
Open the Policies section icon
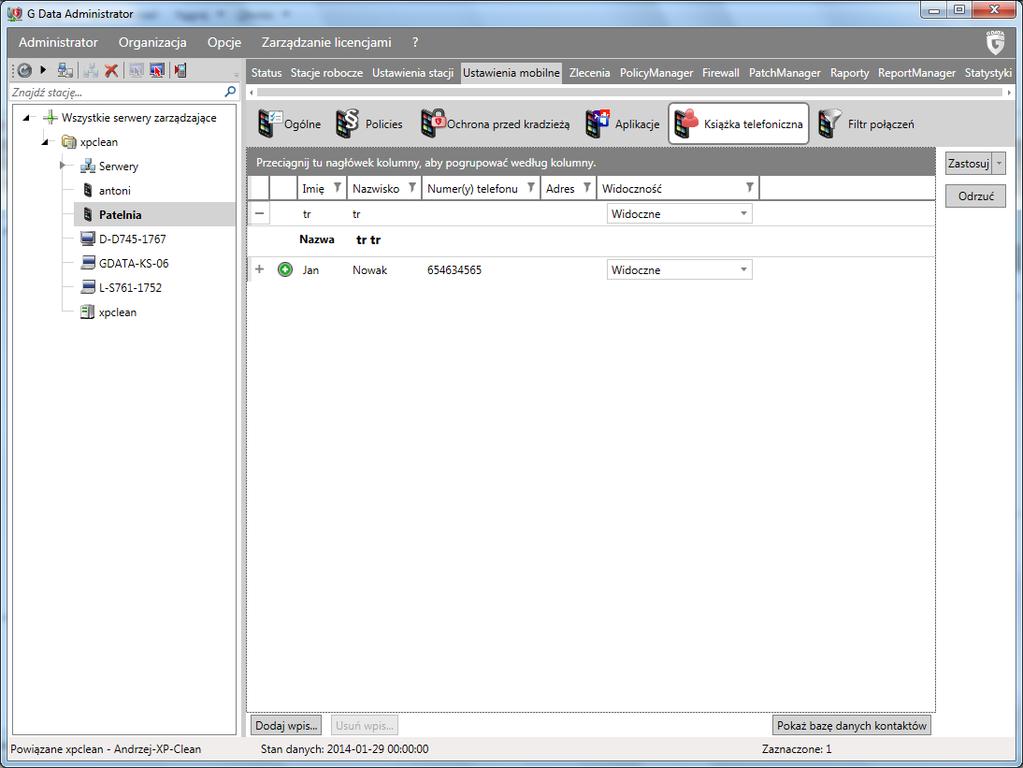click(x=369, y=123)
